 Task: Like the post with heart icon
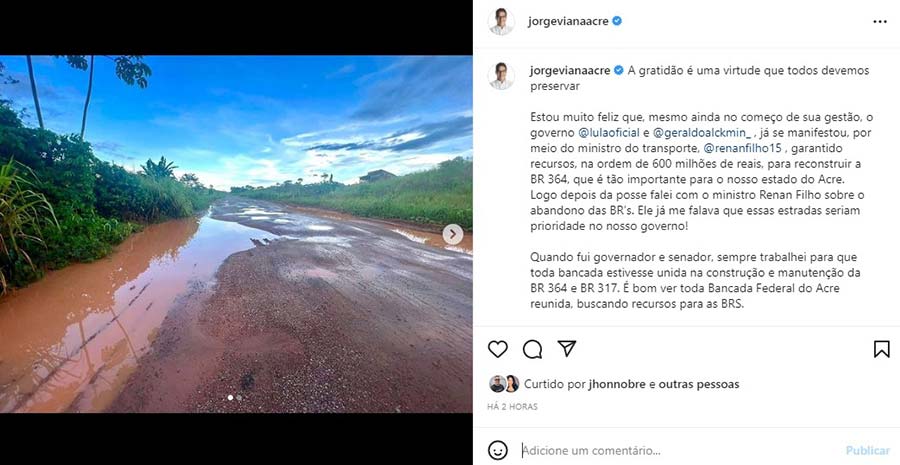point(498,349)
